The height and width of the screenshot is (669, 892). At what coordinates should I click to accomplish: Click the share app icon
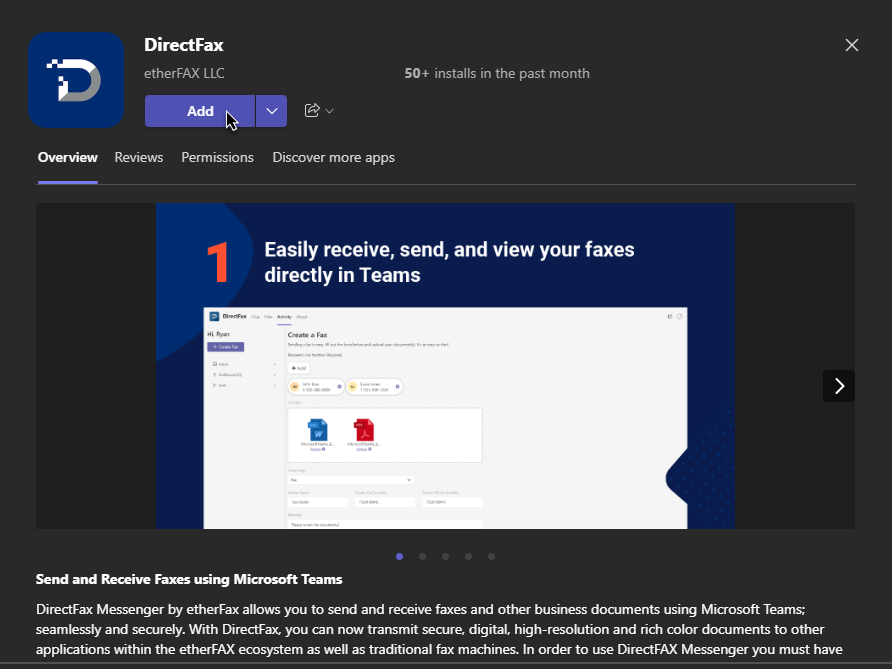pos(312,111)
